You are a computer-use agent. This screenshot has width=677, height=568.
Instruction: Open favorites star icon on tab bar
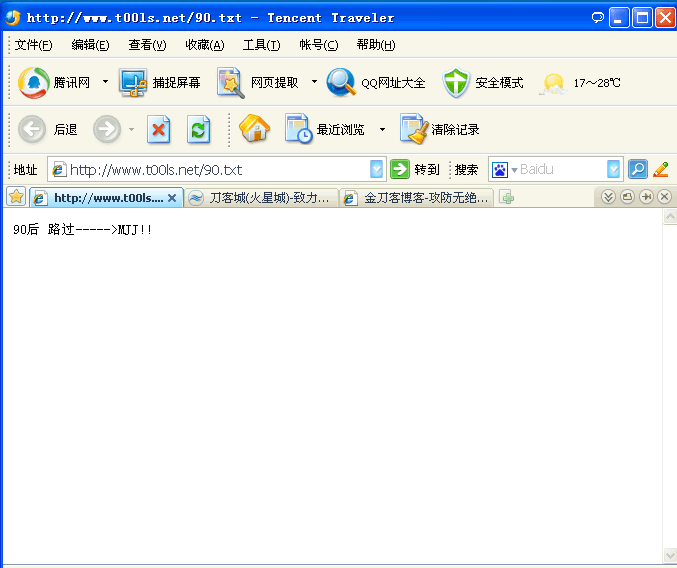tap(16, 197)
